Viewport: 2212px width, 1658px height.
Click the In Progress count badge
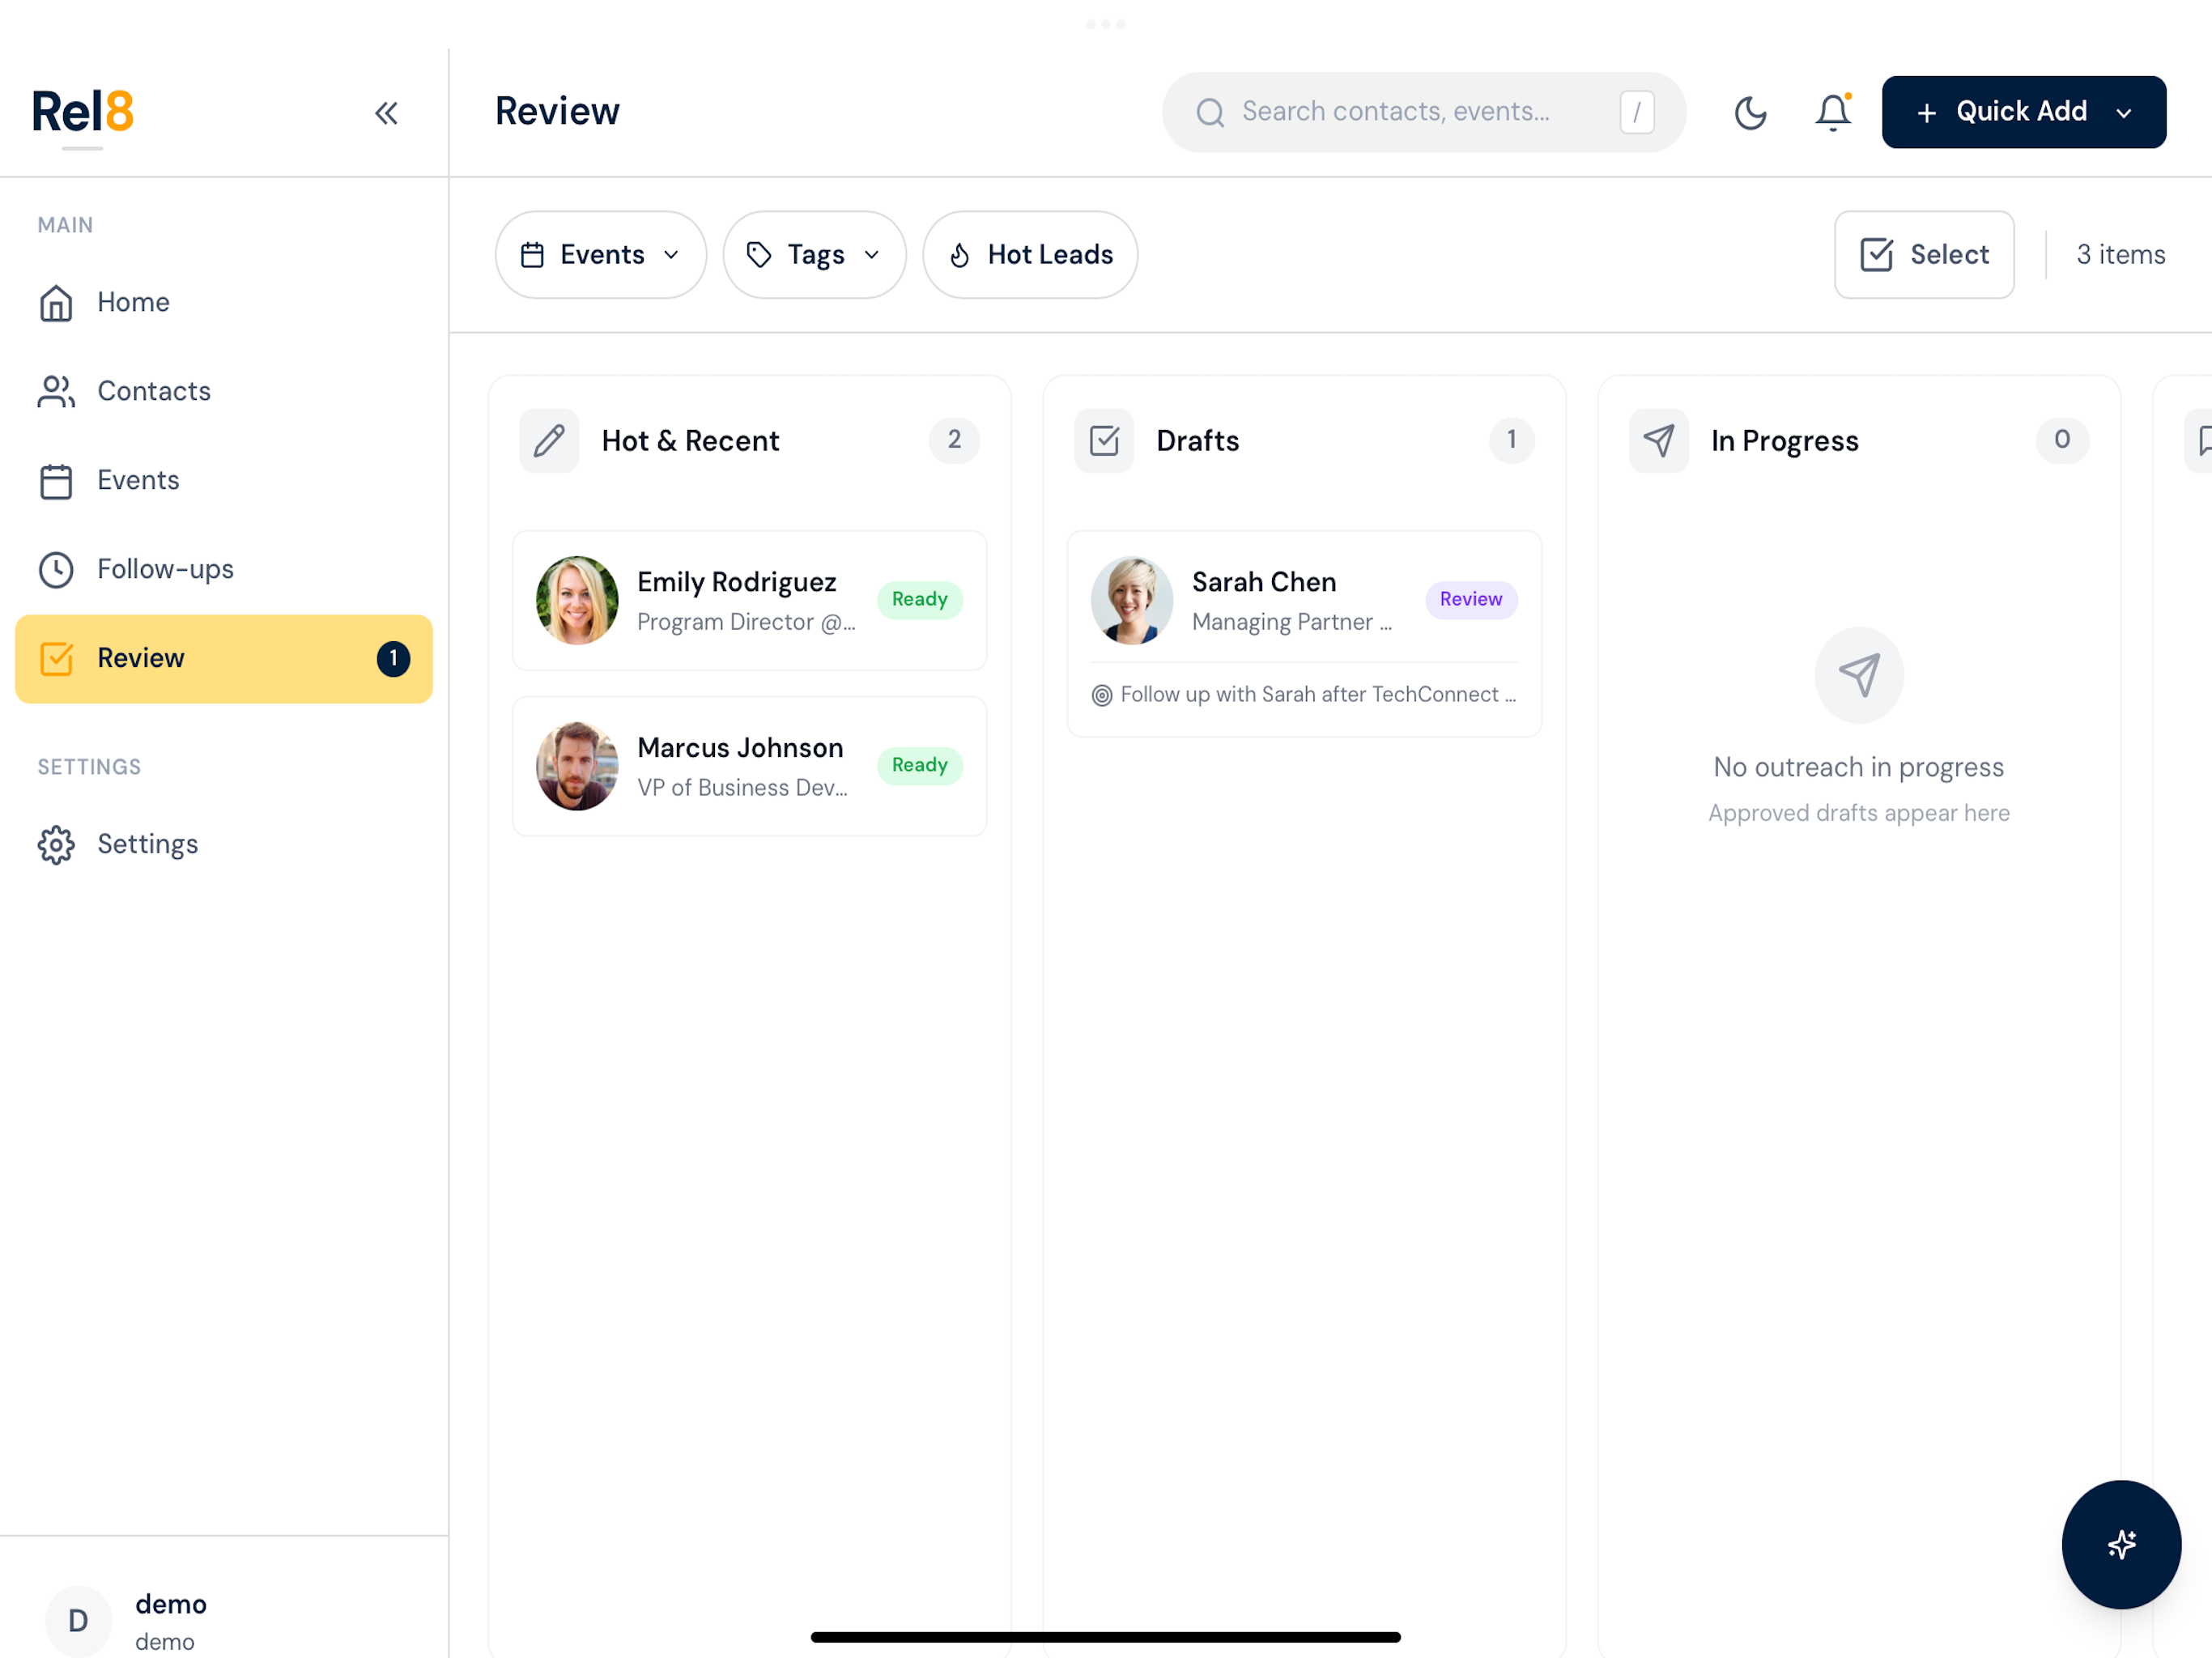(x=2062, y=440)
